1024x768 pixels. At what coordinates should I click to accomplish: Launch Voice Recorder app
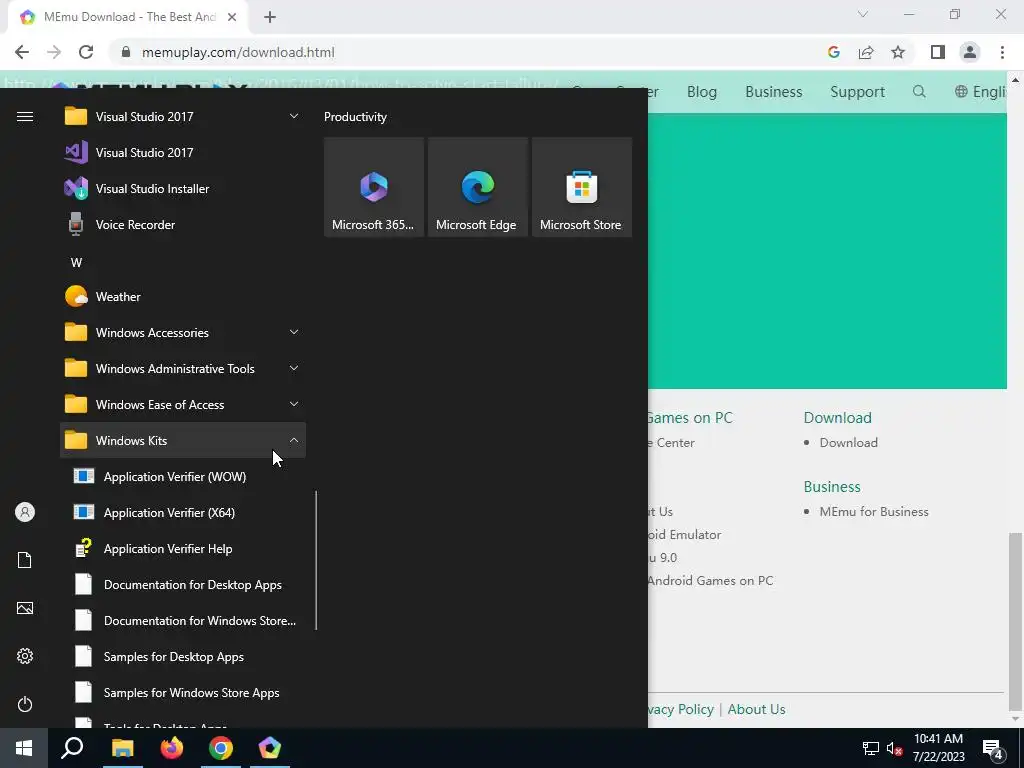click(183, 225)
